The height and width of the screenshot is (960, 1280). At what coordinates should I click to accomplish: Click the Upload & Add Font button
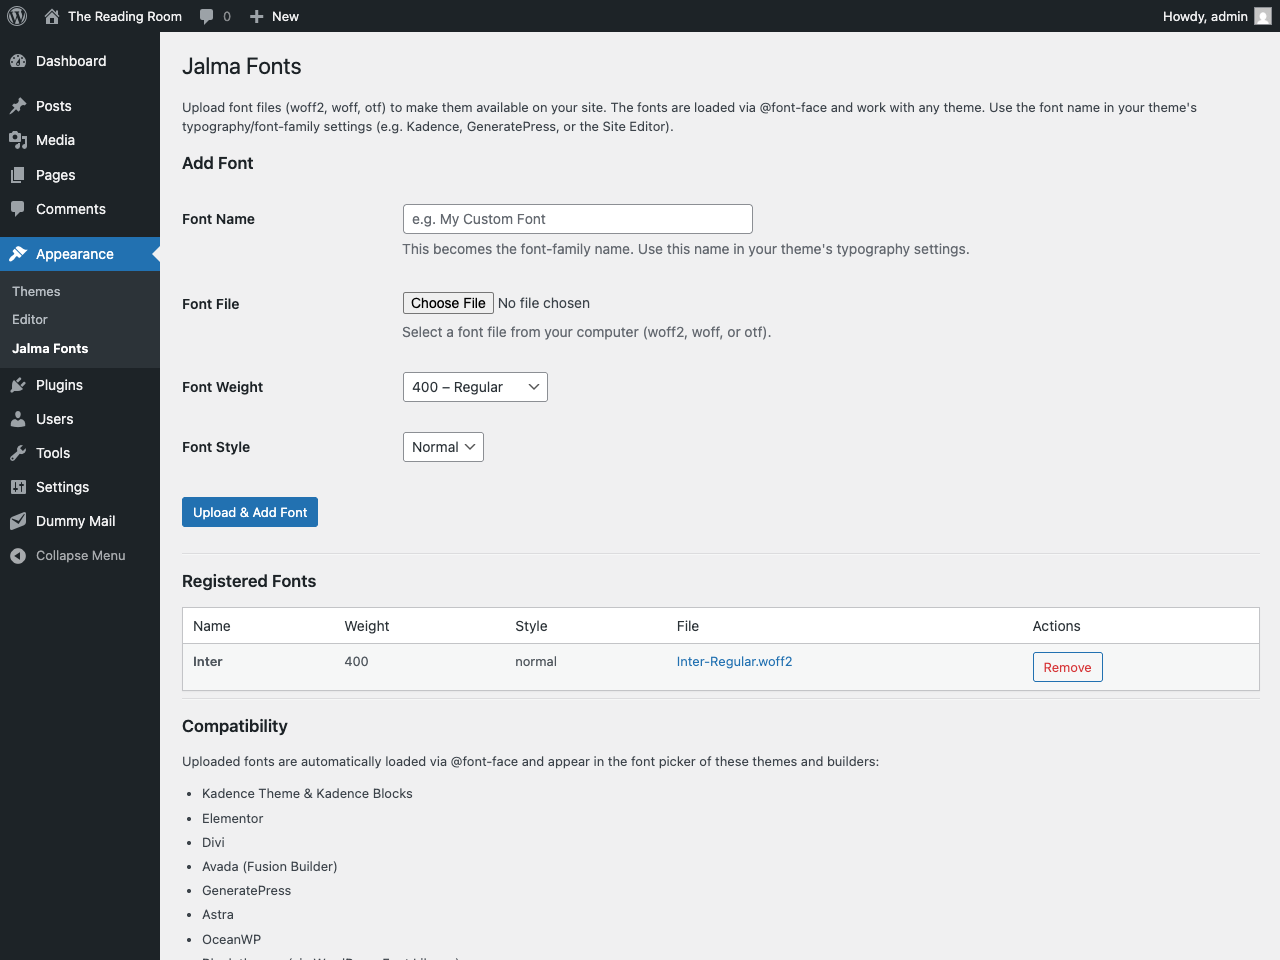point(250,512)
